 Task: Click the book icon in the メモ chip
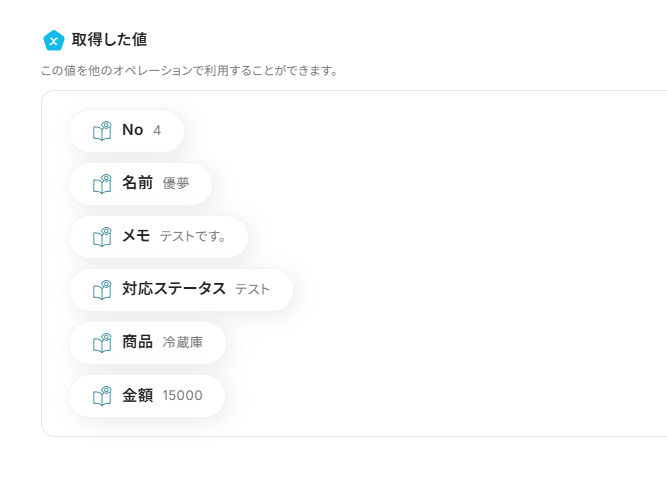coord(101,237)
